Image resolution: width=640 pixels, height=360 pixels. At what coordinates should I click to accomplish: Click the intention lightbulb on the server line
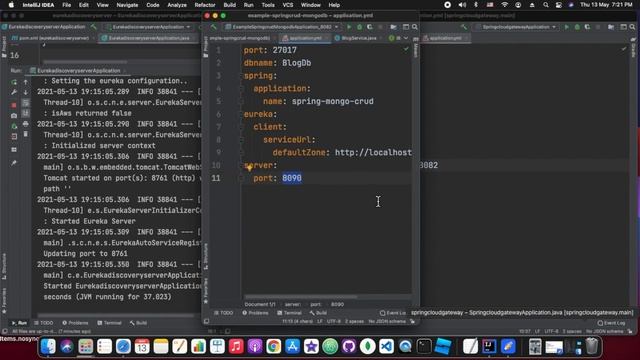(249, 167)
